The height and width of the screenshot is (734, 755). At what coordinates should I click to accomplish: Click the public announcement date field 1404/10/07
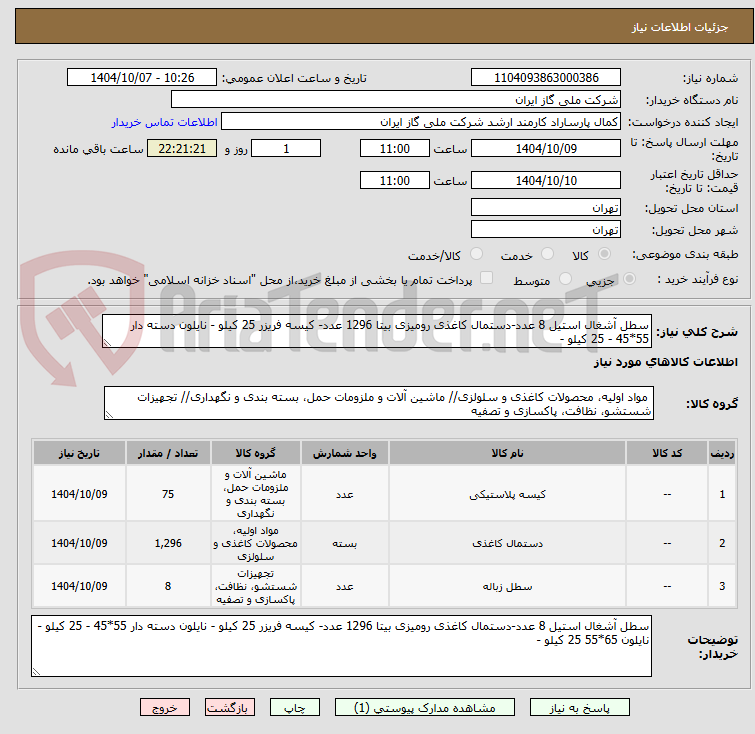pyautogui.click(x=142, y=78)
